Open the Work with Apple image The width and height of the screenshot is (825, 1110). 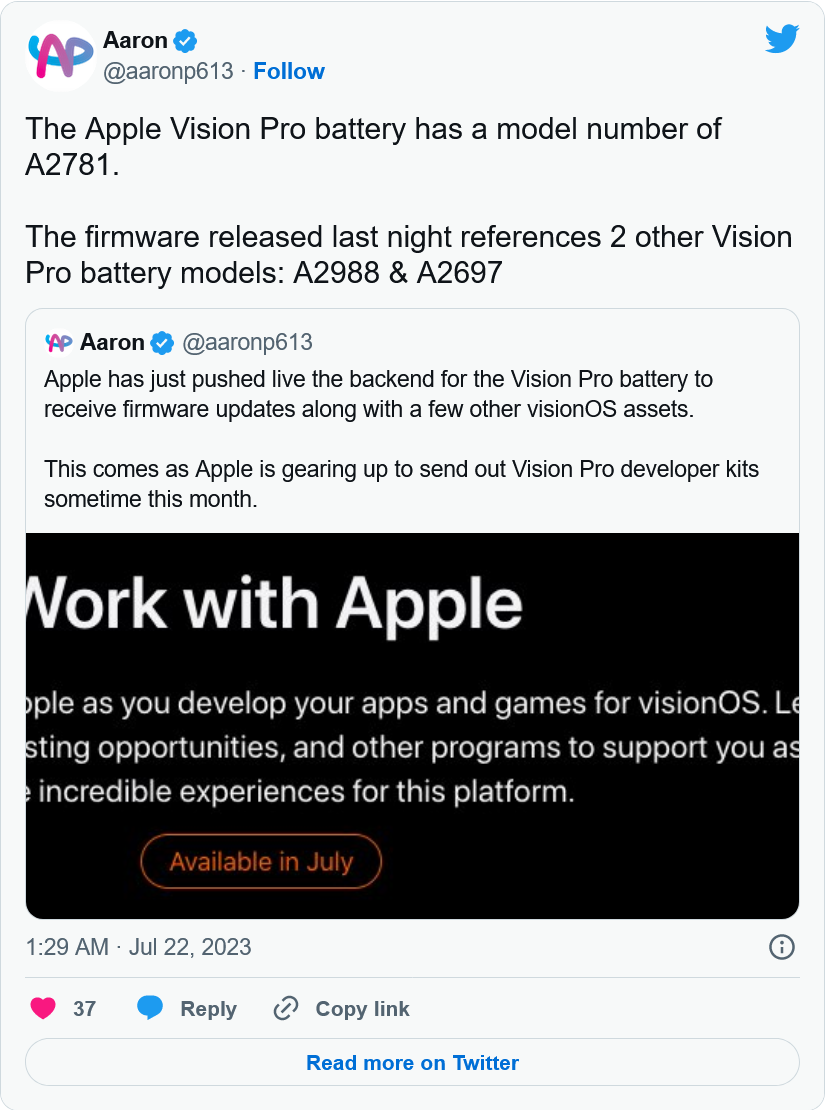click(x=412, y=726)
